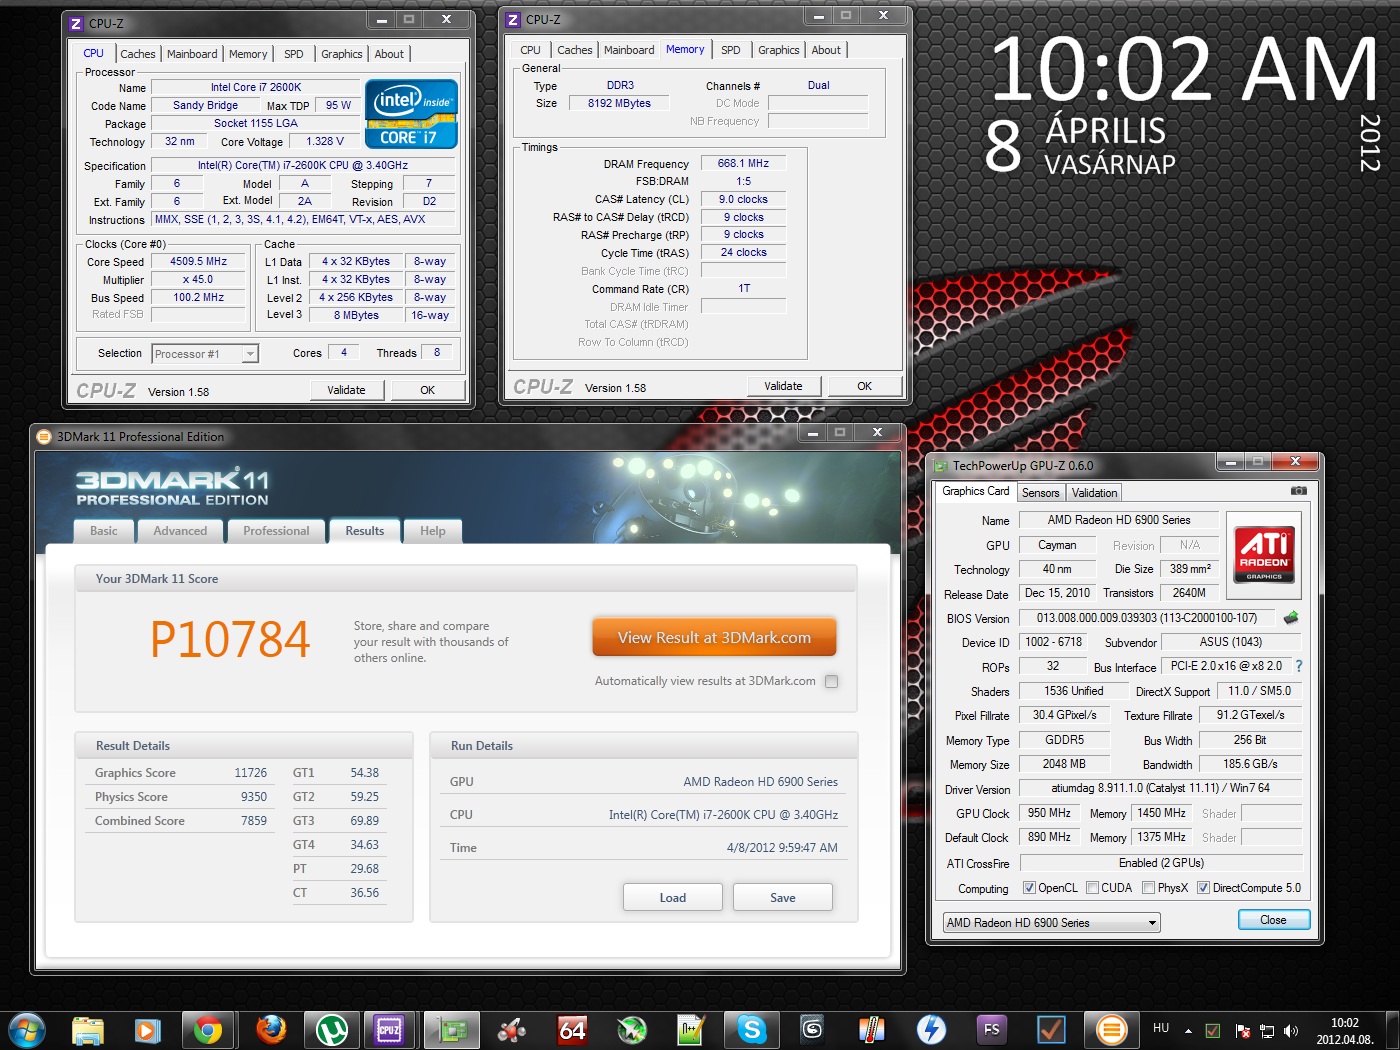This screenshot has width=1400, height=1050.
Task: Click the volume speaker tray icon
Action: point(1291,1030)
